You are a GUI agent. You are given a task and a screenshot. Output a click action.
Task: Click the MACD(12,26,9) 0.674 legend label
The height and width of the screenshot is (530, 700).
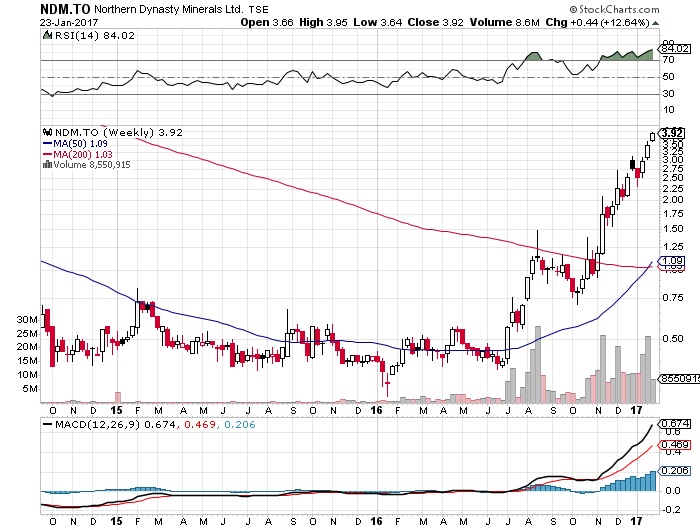[115, 424]
